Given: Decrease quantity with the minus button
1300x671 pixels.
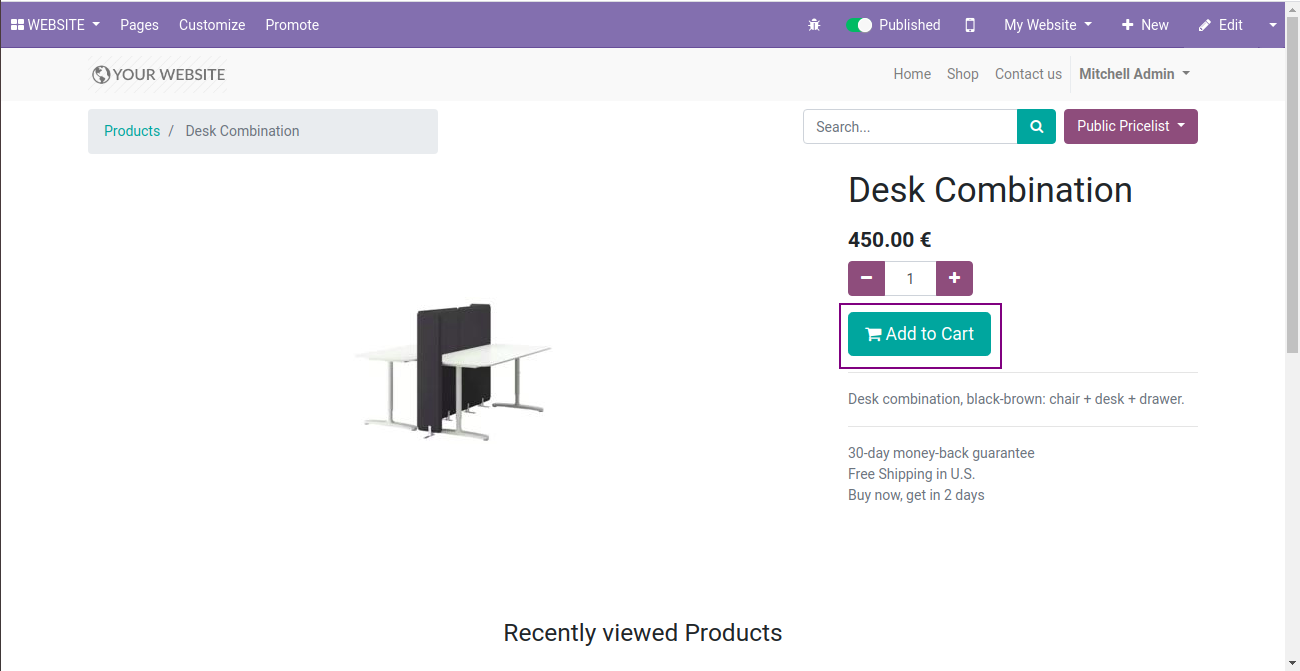Looking at the screenshot, I should [x=866, y=278].
